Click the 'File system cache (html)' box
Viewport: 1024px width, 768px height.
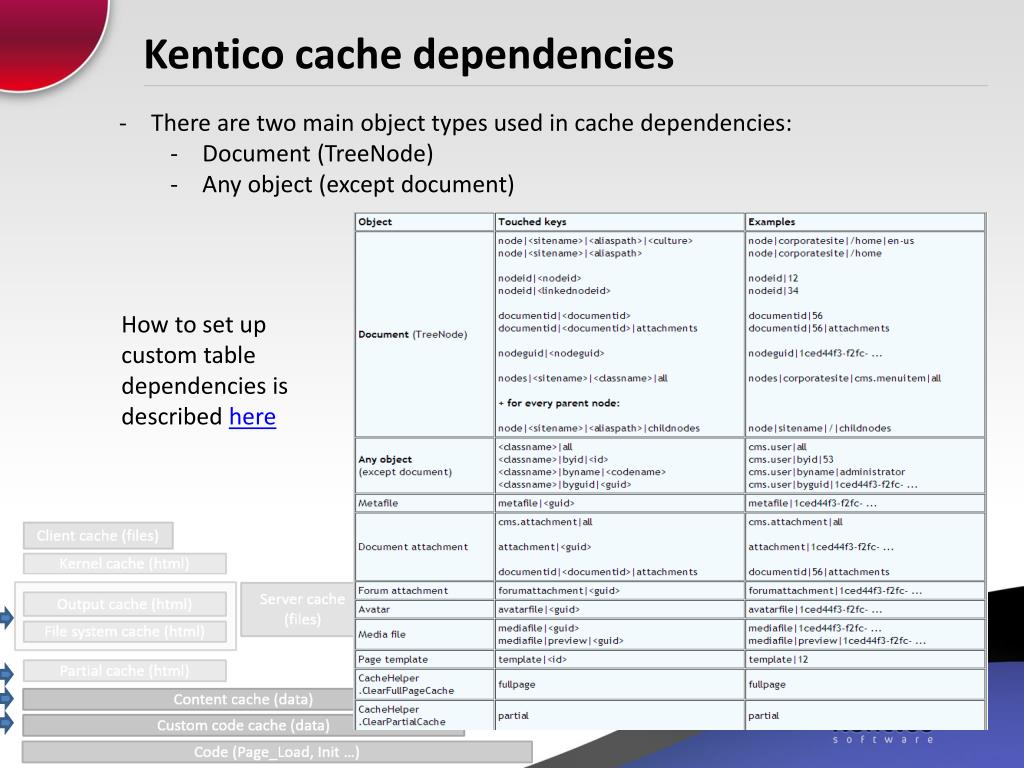pos(125,632)
